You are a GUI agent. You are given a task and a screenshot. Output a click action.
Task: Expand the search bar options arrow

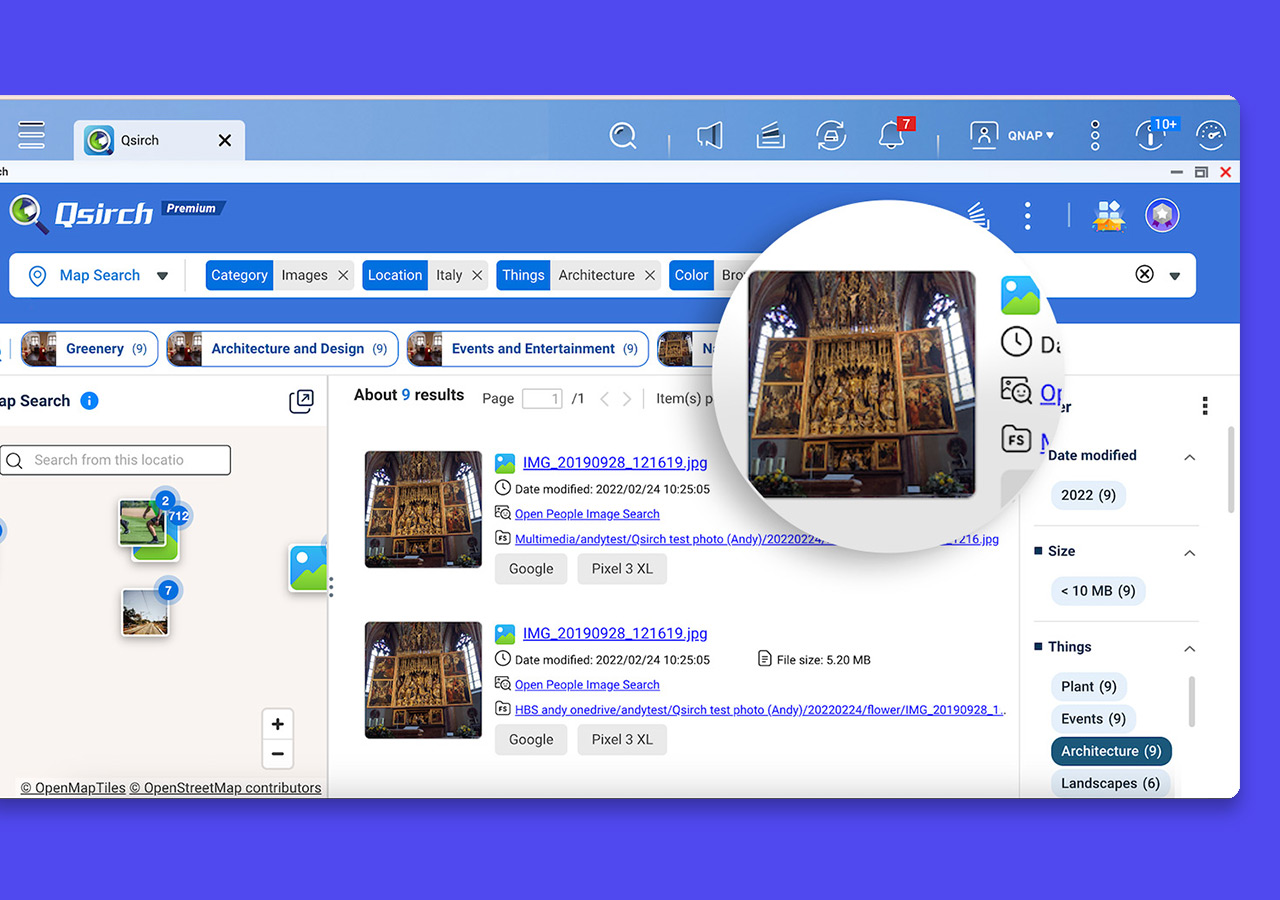1175,276
